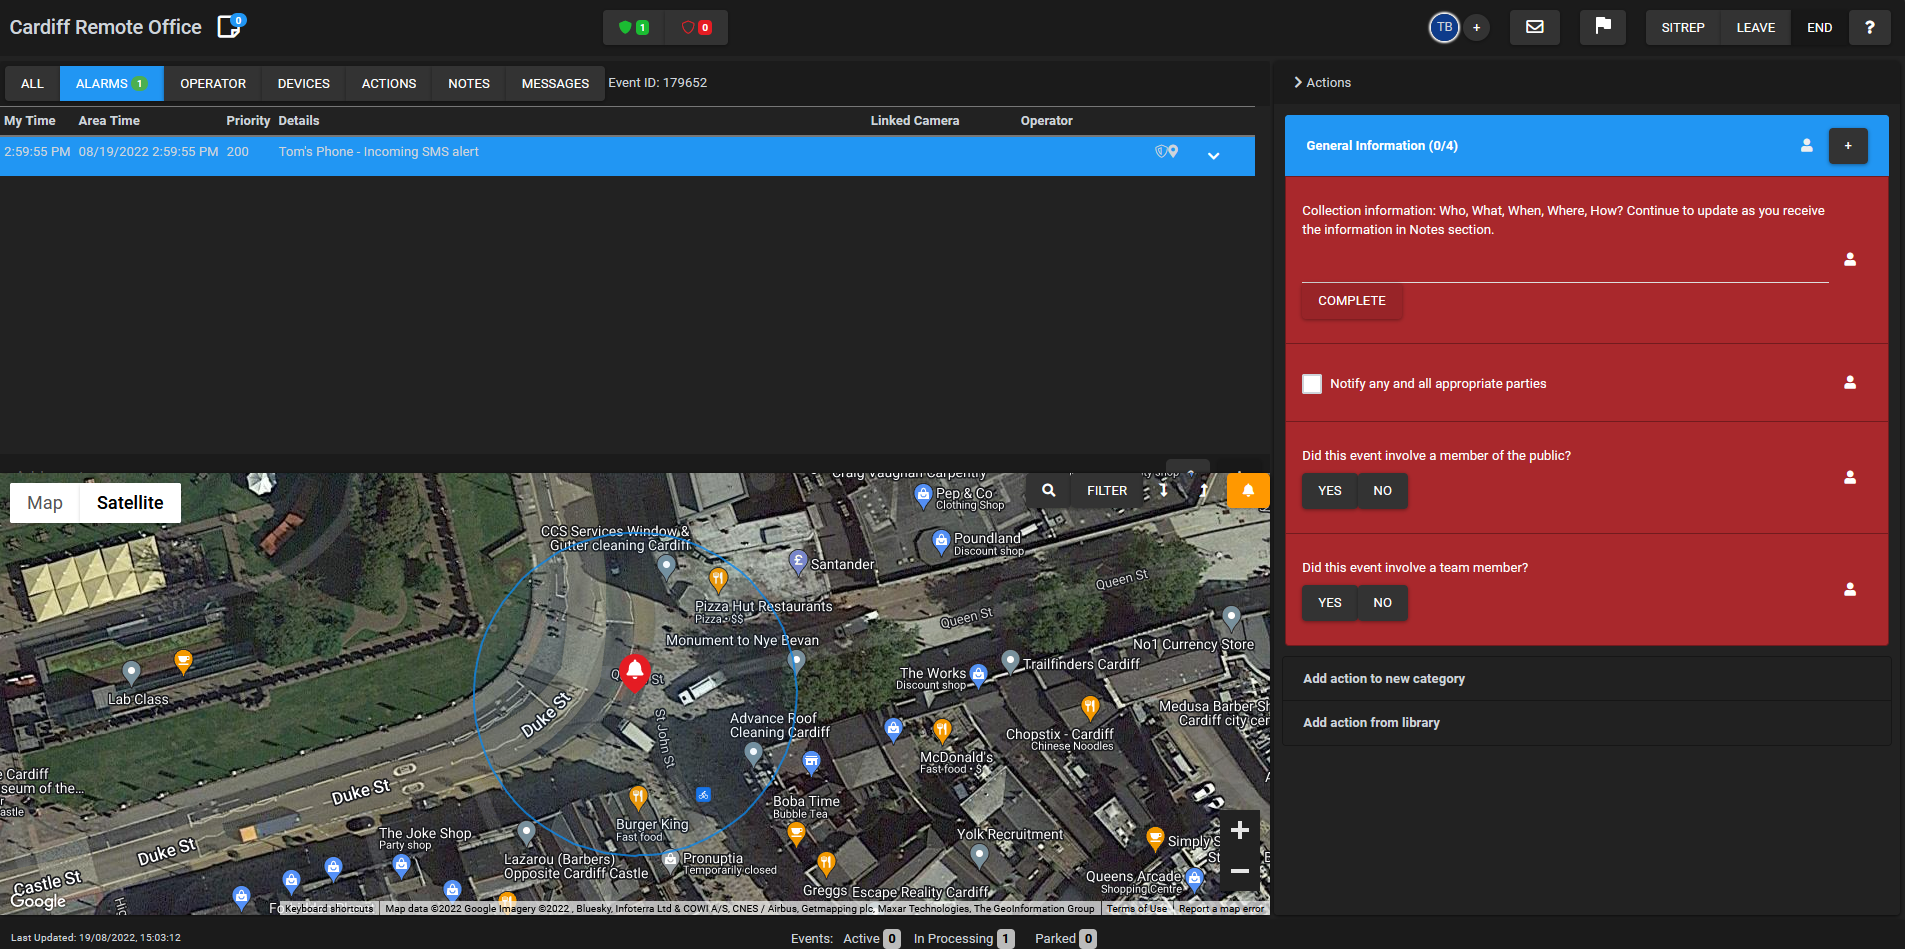Answer YES for member of the public

click(1330, 490)
